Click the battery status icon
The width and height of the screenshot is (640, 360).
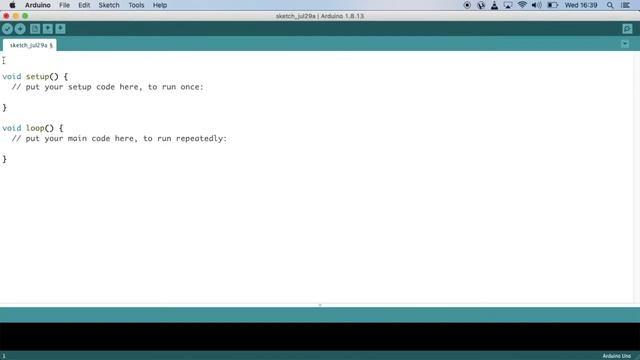pyautogui.click(x=552, y=5)
